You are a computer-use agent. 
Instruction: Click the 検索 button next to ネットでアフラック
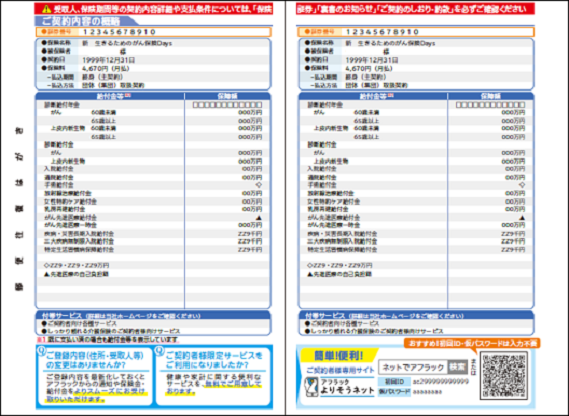click(x=457, y=367)
